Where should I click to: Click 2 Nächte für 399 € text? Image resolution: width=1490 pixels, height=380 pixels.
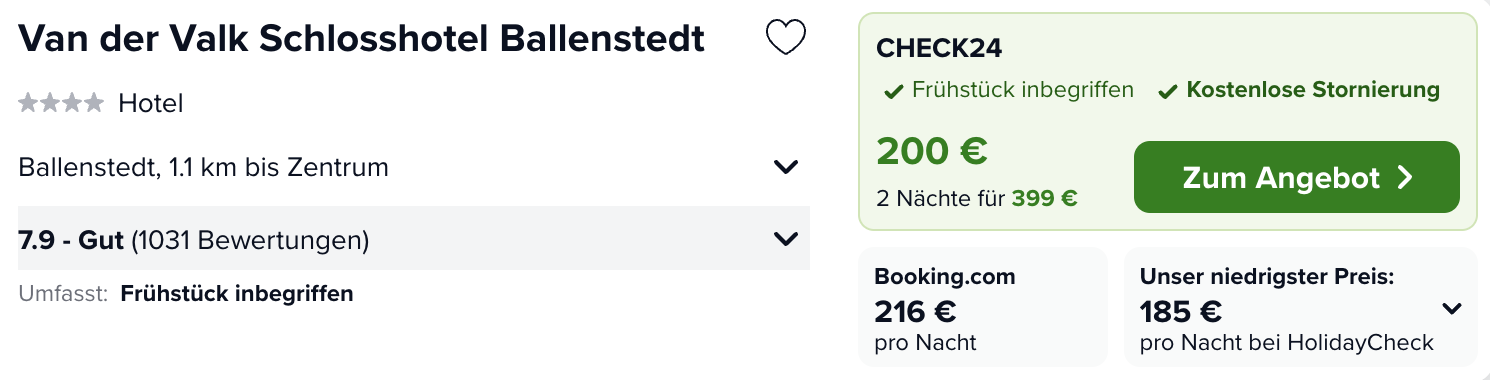976,198
